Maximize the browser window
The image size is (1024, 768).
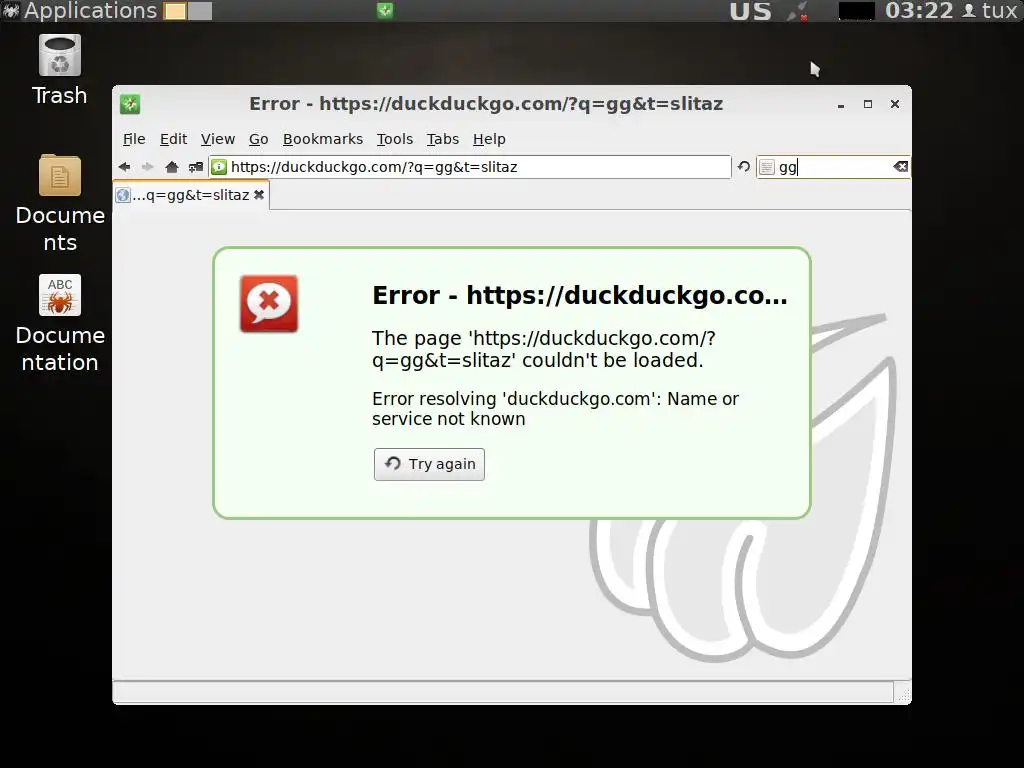click(868, 104)
